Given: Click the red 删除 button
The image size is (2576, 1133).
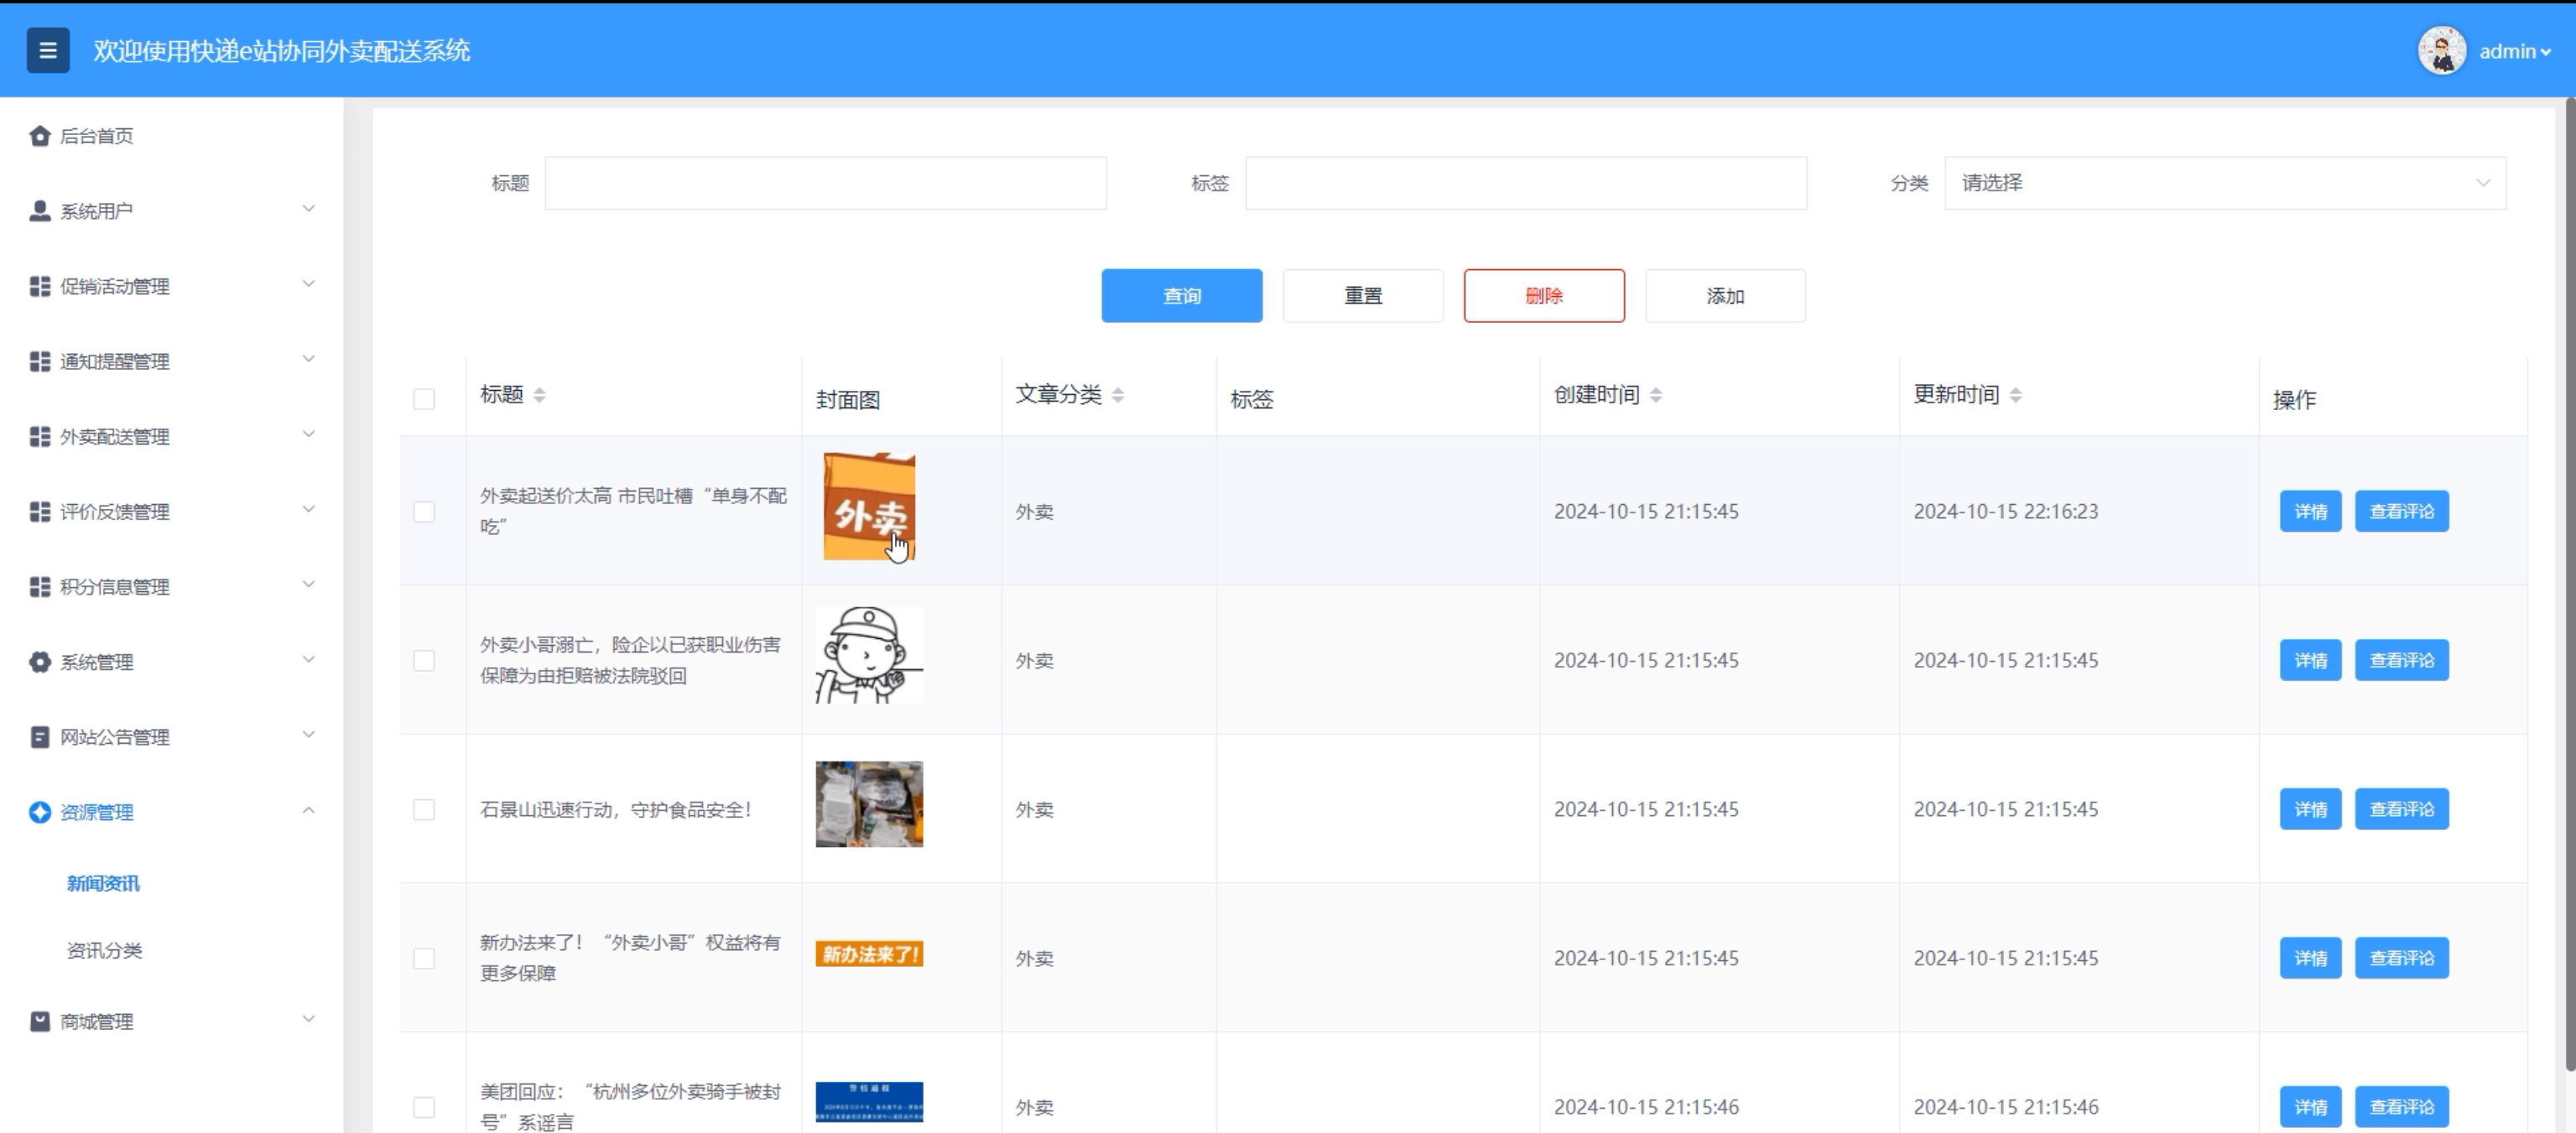Looking at the screenshot, I should pyautogui.click(x=1543, y=296).
